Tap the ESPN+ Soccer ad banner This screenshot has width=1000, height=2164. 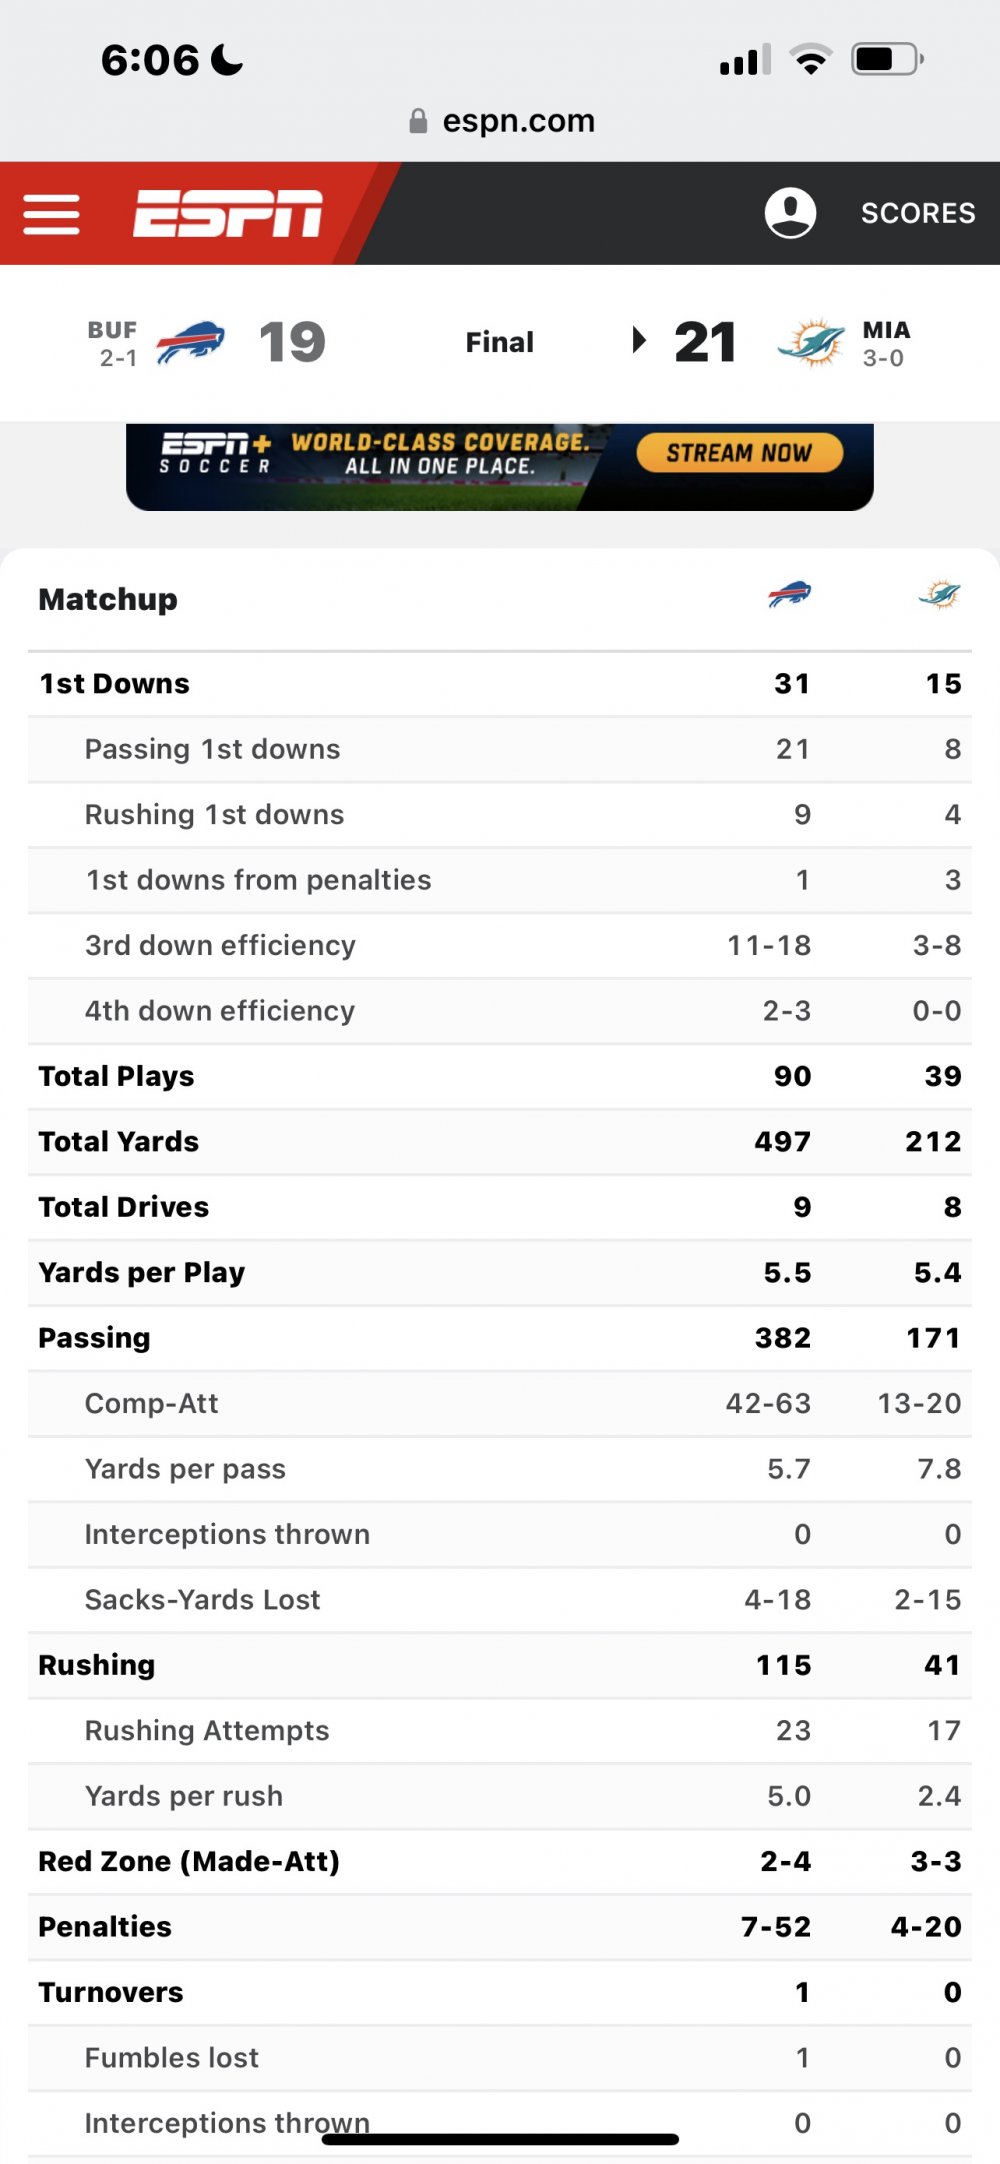(x=400, y=466)
